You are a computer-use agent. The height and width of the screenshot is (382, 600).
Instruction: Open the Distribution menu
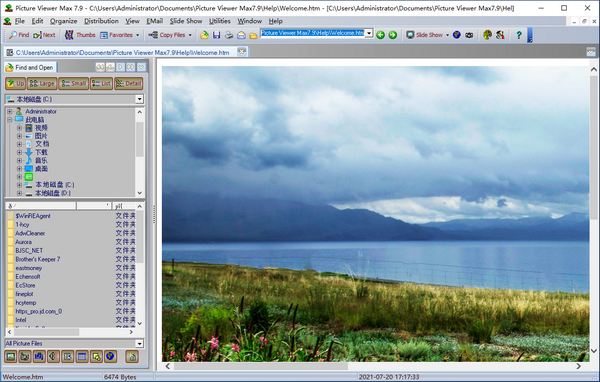tap(101, 21)
